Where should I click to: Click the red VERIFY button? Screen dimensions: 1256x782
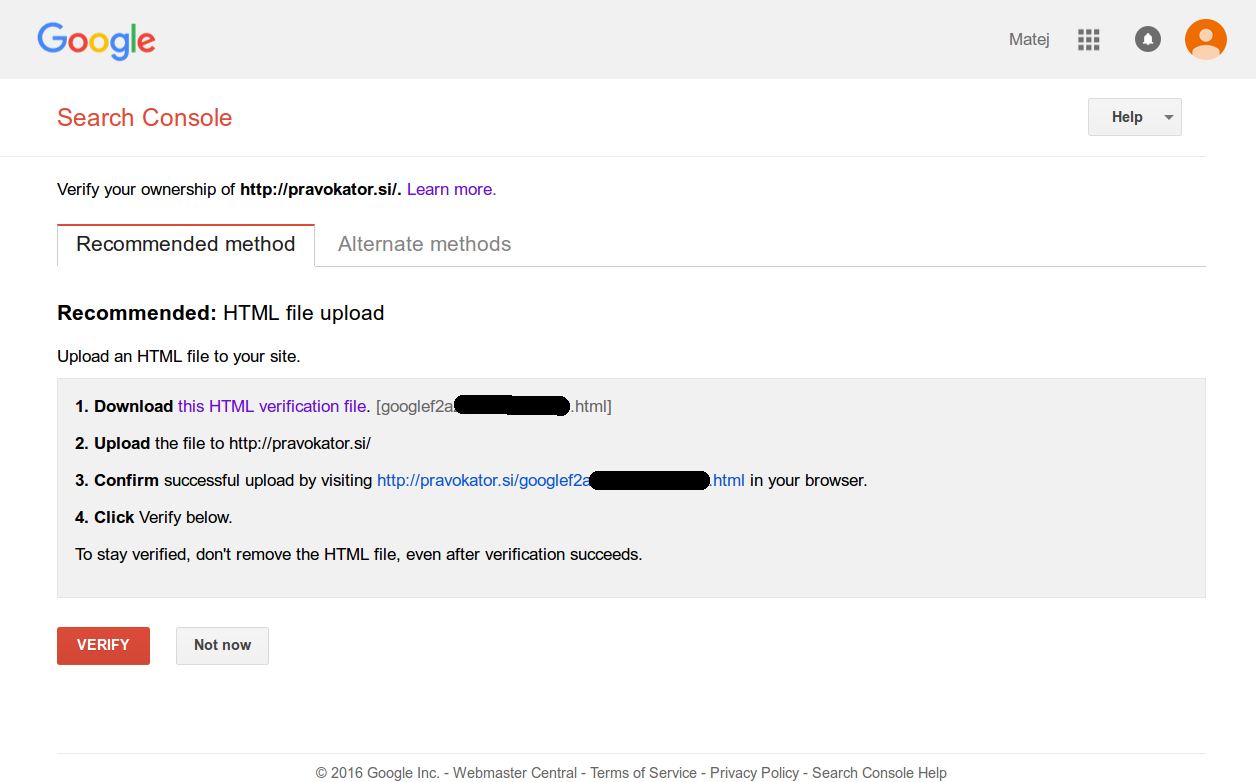click(x=103, y=645)
